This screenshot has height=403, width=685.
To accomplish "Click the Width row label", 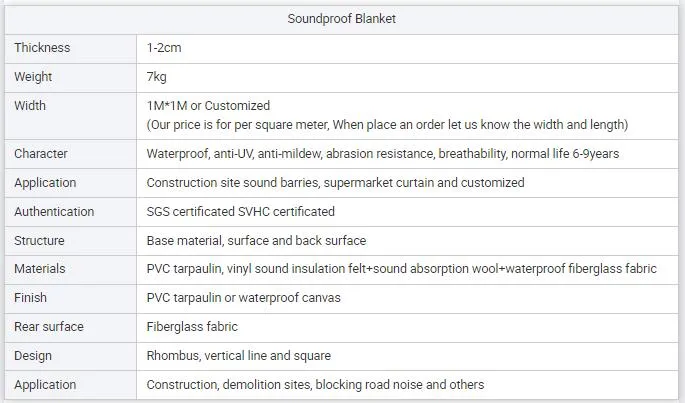I will pos(30,106).
